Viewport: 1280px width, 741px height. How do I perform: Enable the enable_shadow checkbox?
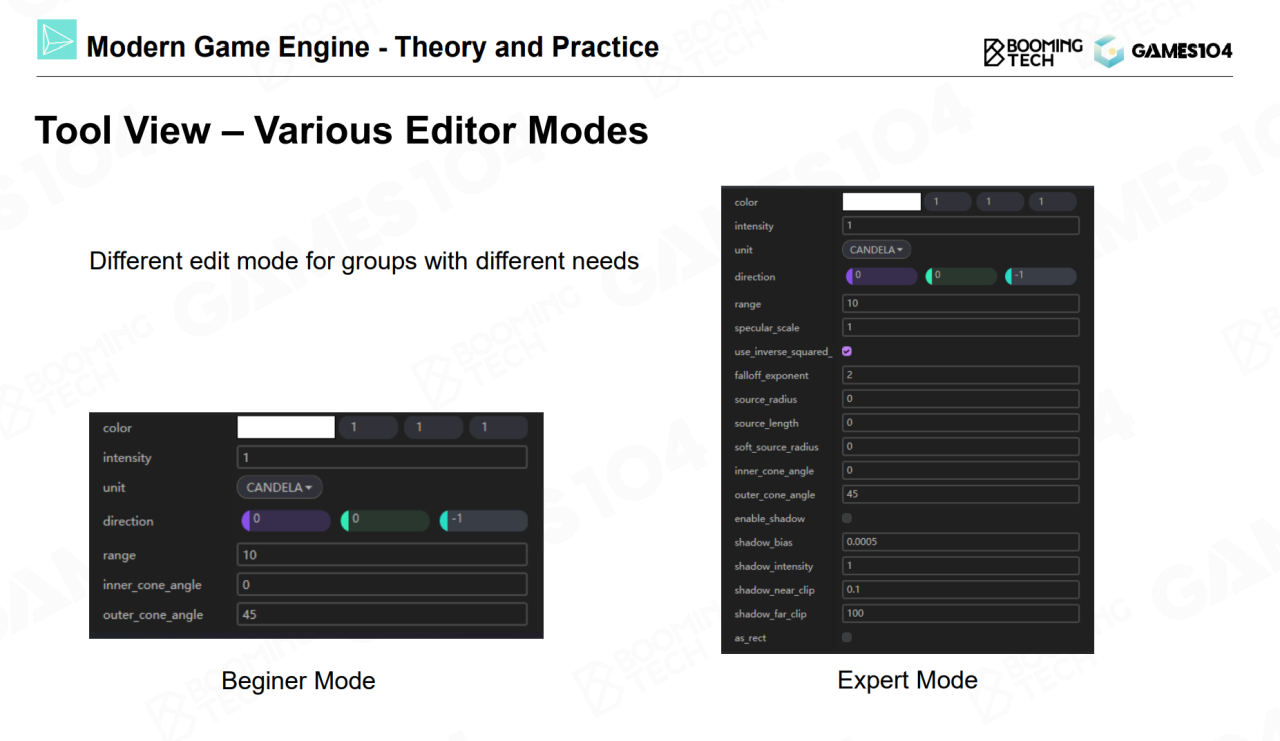847,519
